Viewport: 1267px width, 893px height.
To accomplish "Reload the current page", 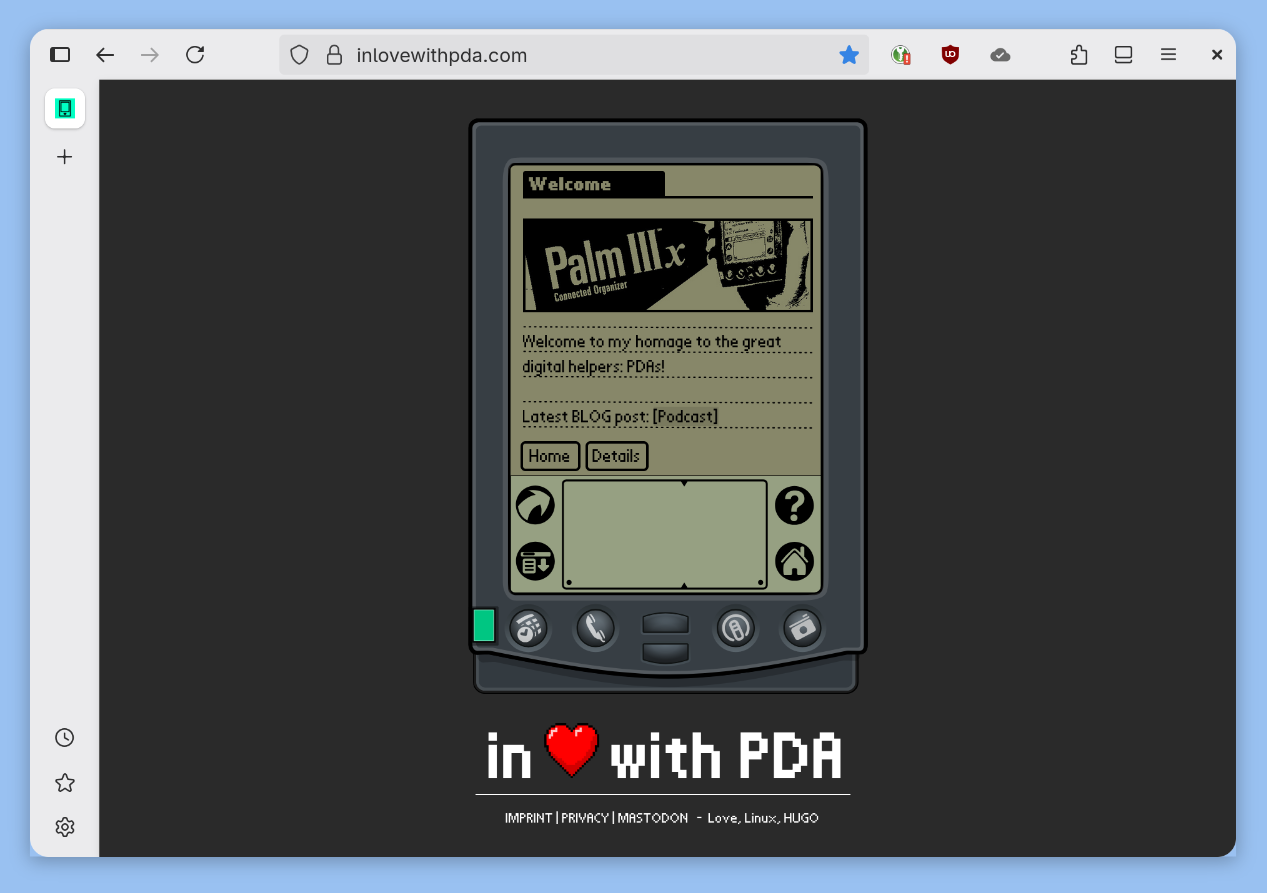I will coord(195,55).
